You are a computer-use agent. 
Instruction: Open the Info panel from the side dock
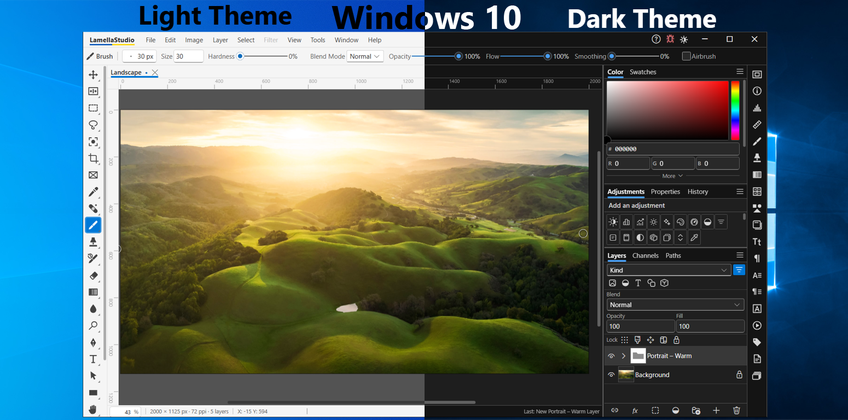tap(757, 91)
